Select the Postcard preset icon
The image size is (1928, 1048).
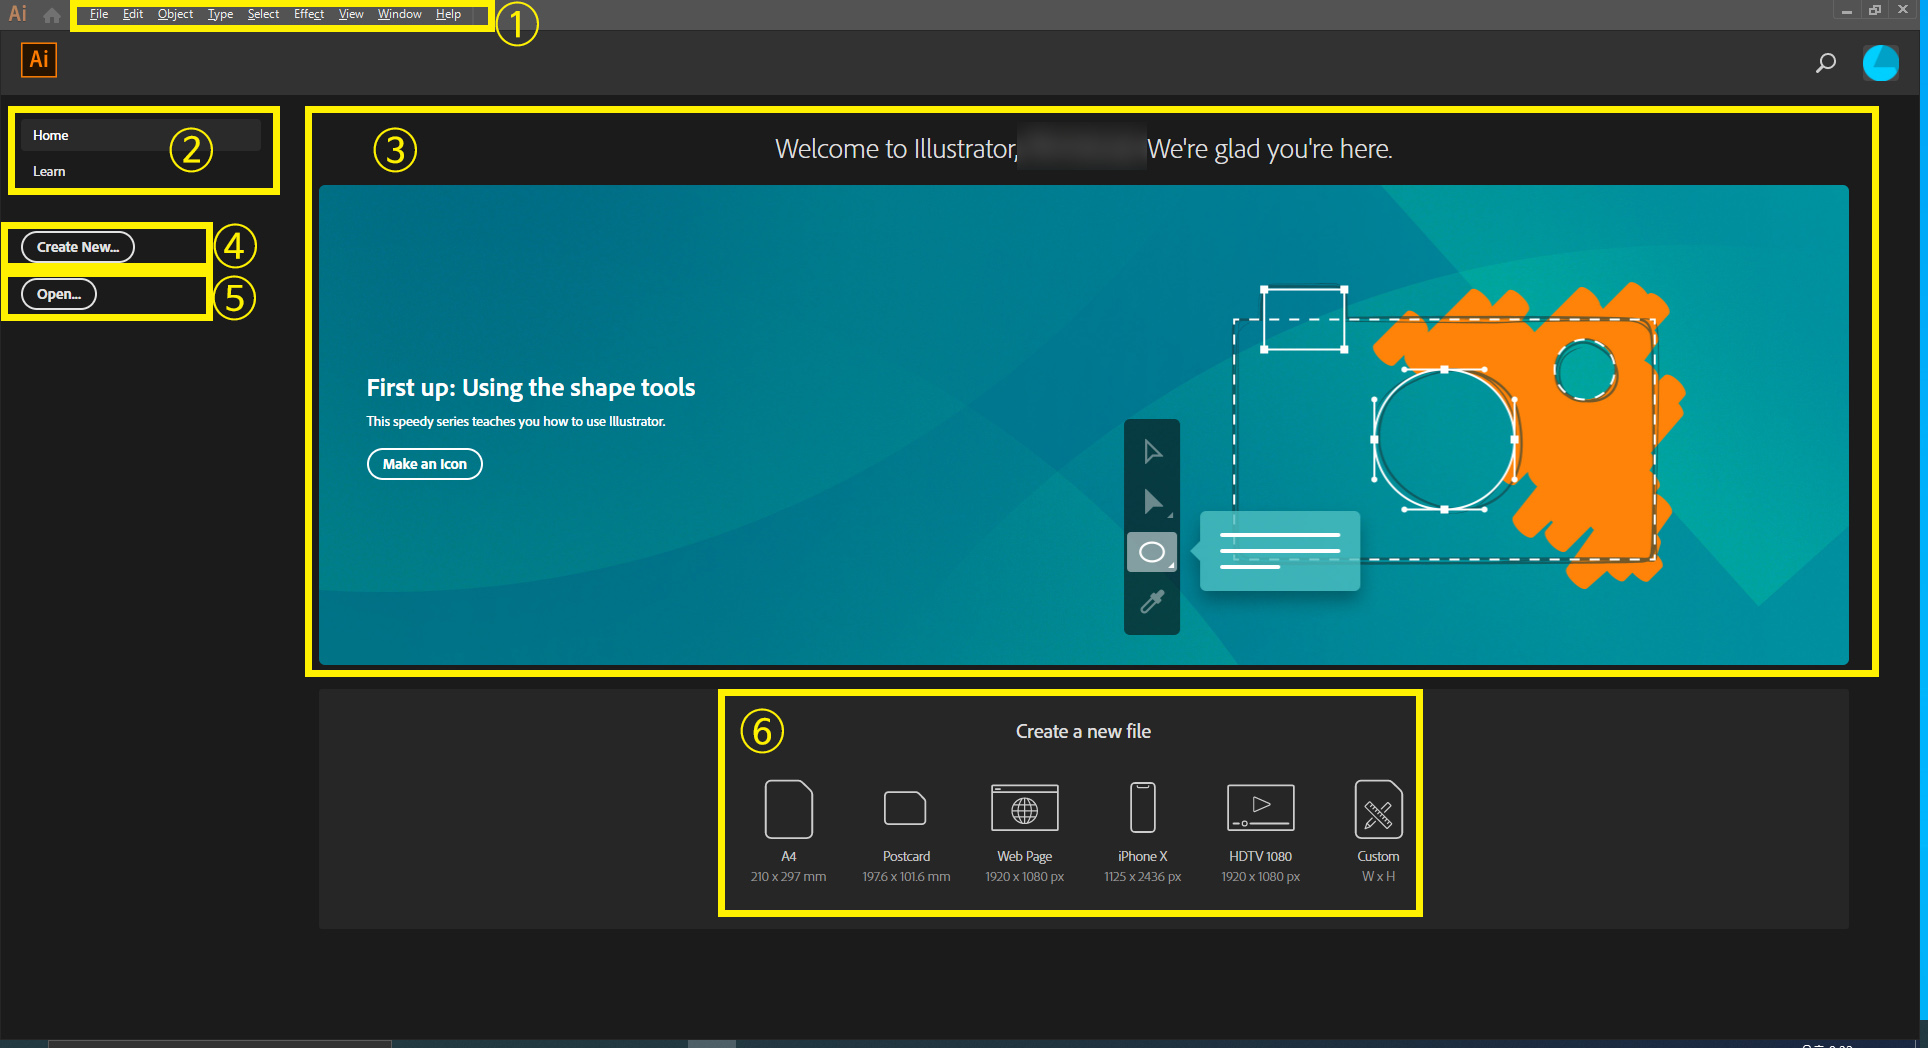pos(905,808)
